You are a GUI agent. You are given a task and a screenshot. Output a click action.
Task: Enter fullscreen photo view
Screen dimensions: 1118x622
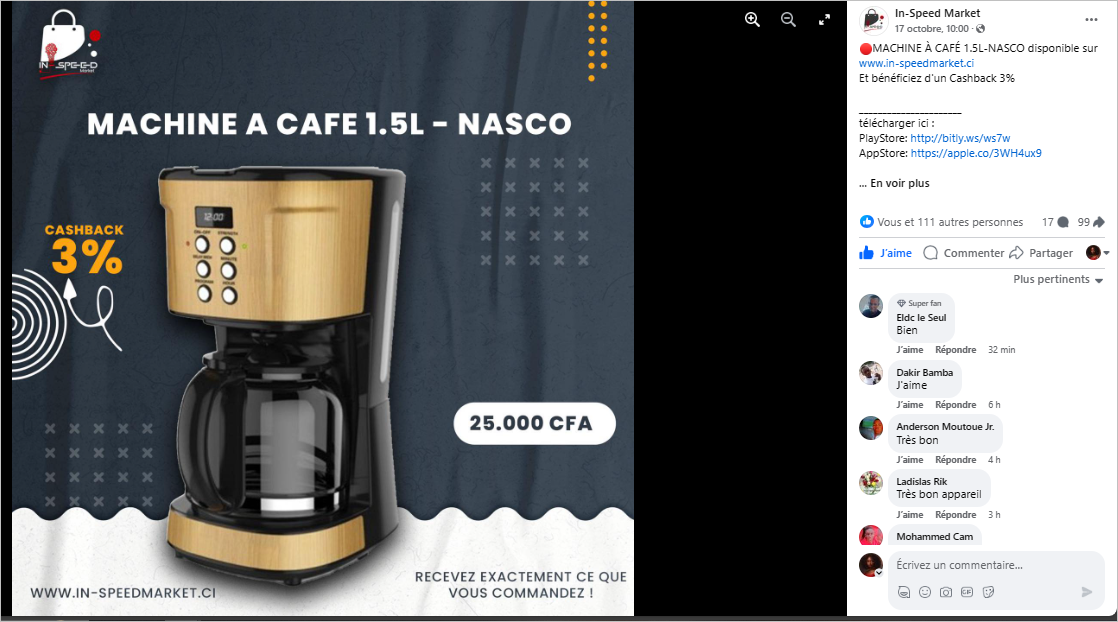coord(824,20)
